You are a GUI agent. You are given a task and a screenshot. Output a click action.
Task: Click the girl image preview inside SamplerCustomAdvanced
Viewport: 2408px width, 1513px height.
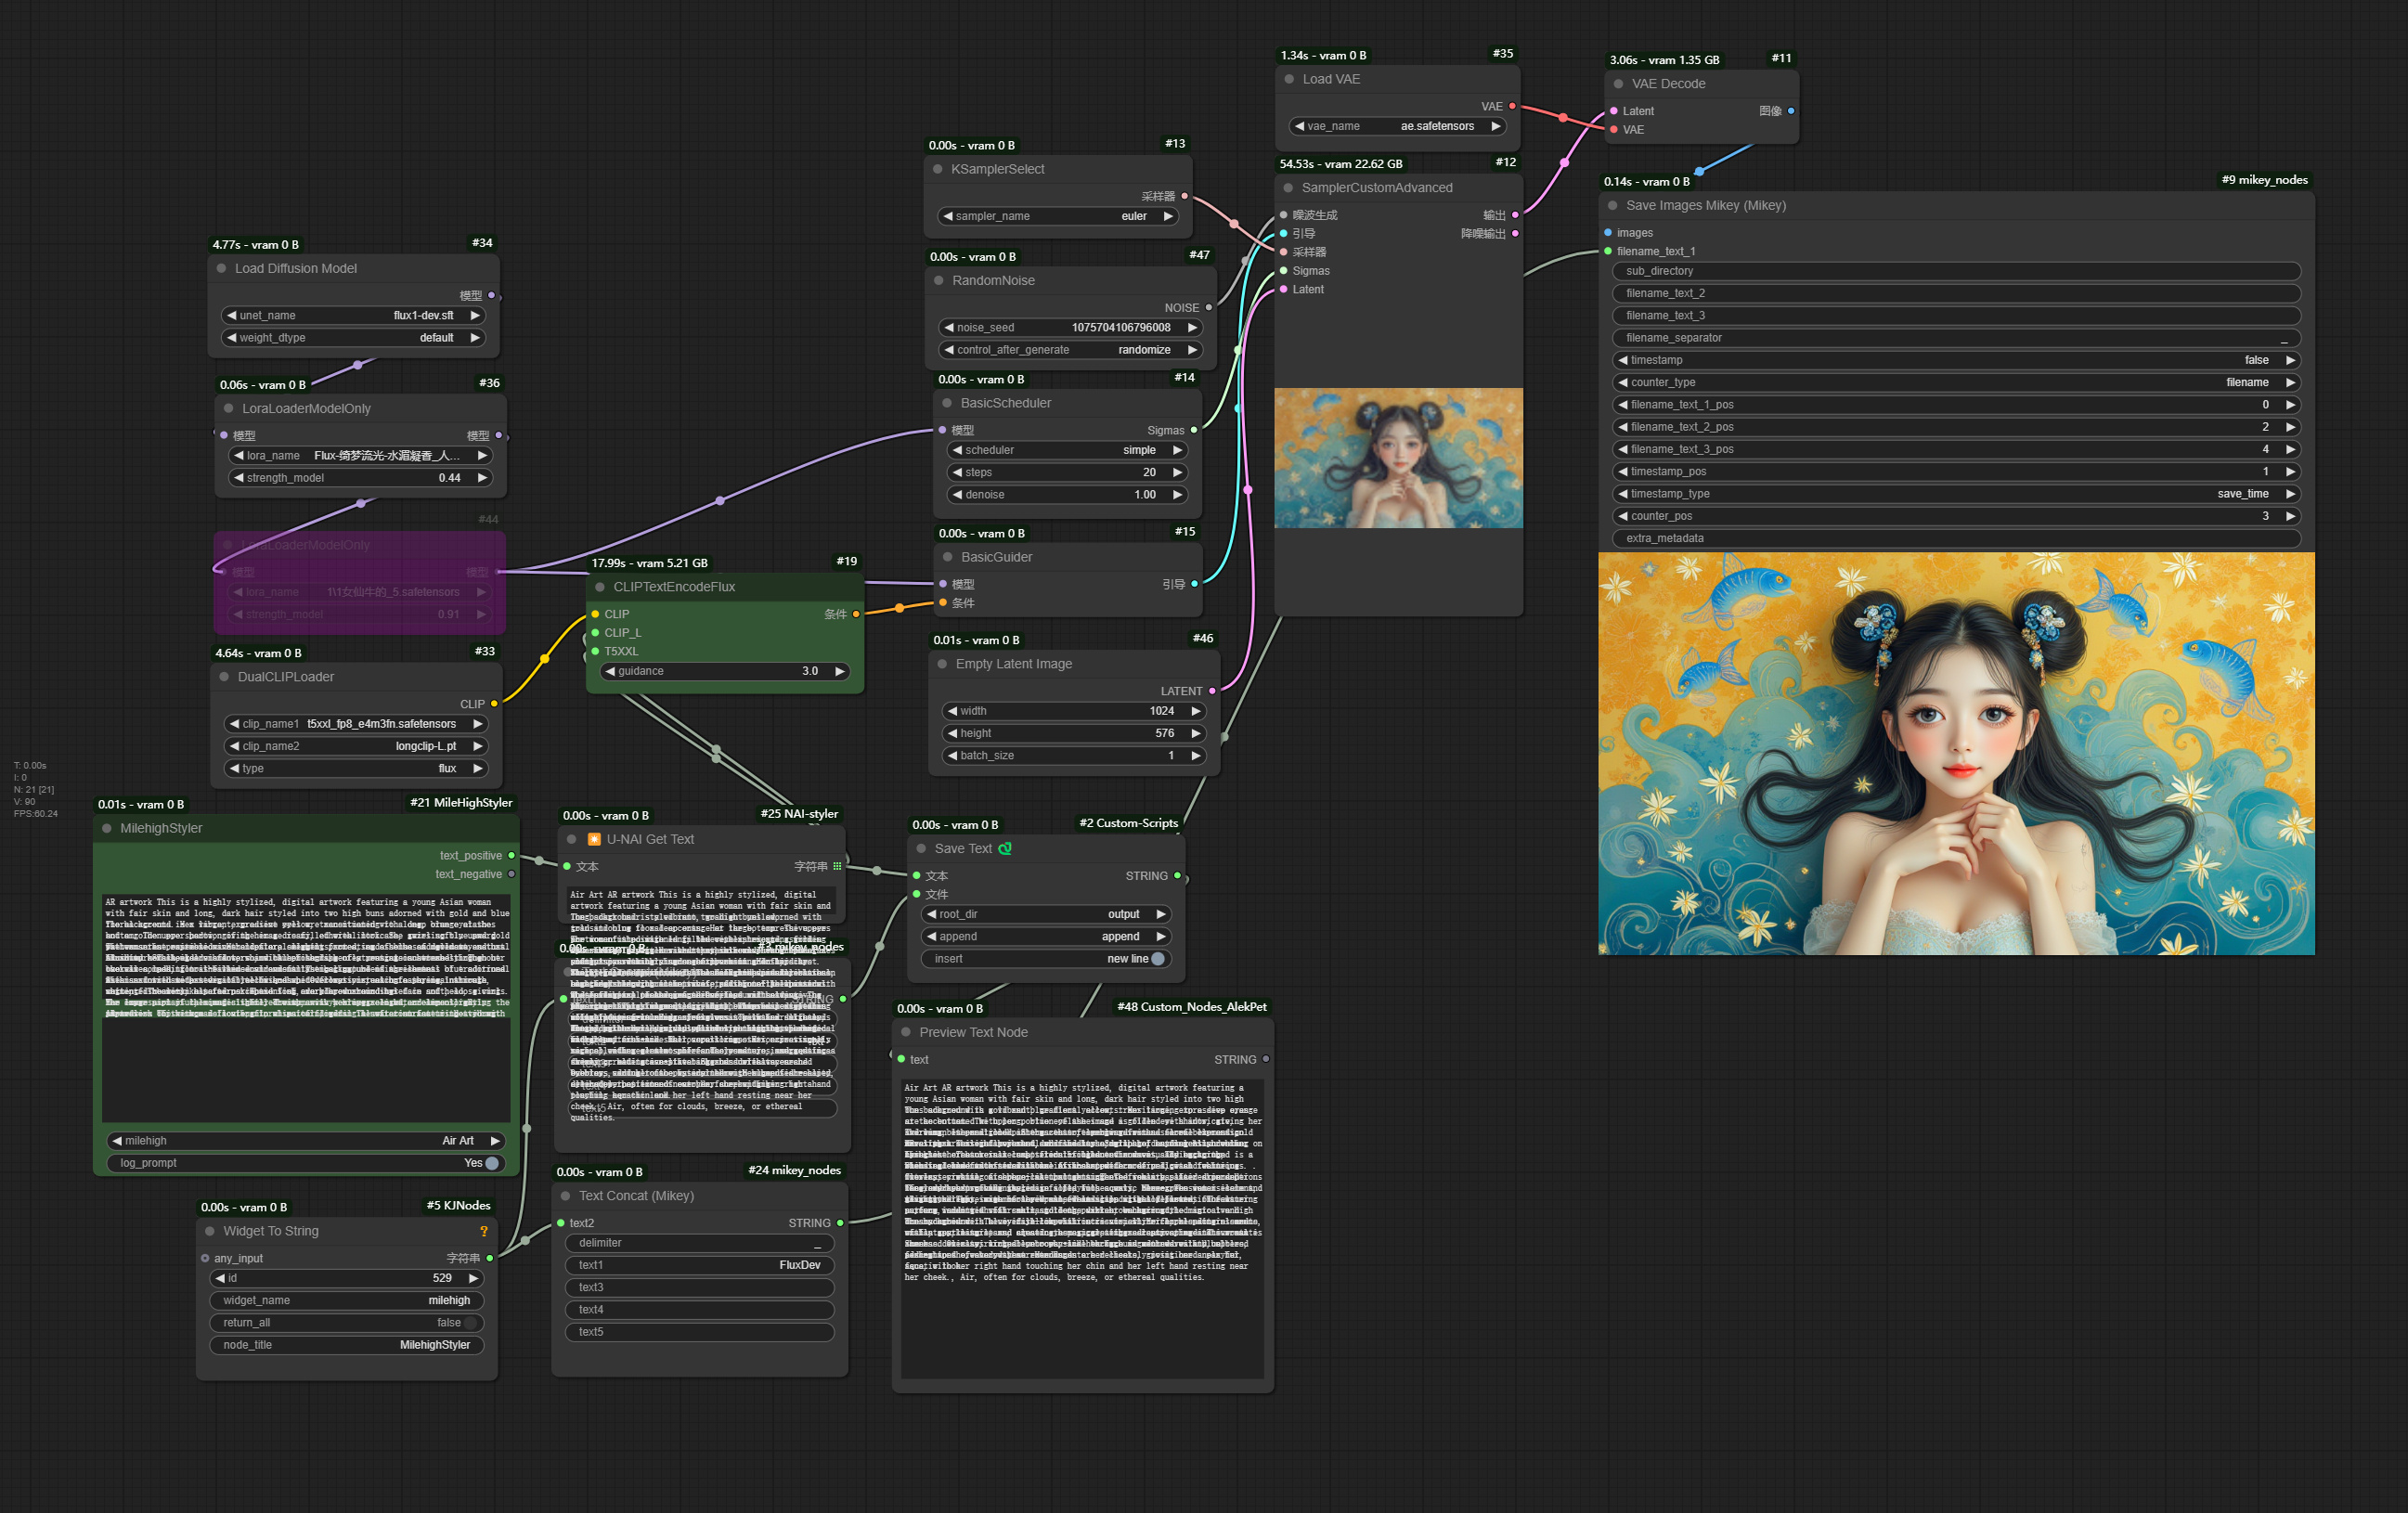pyautogui.click(x=1397, y=458)
